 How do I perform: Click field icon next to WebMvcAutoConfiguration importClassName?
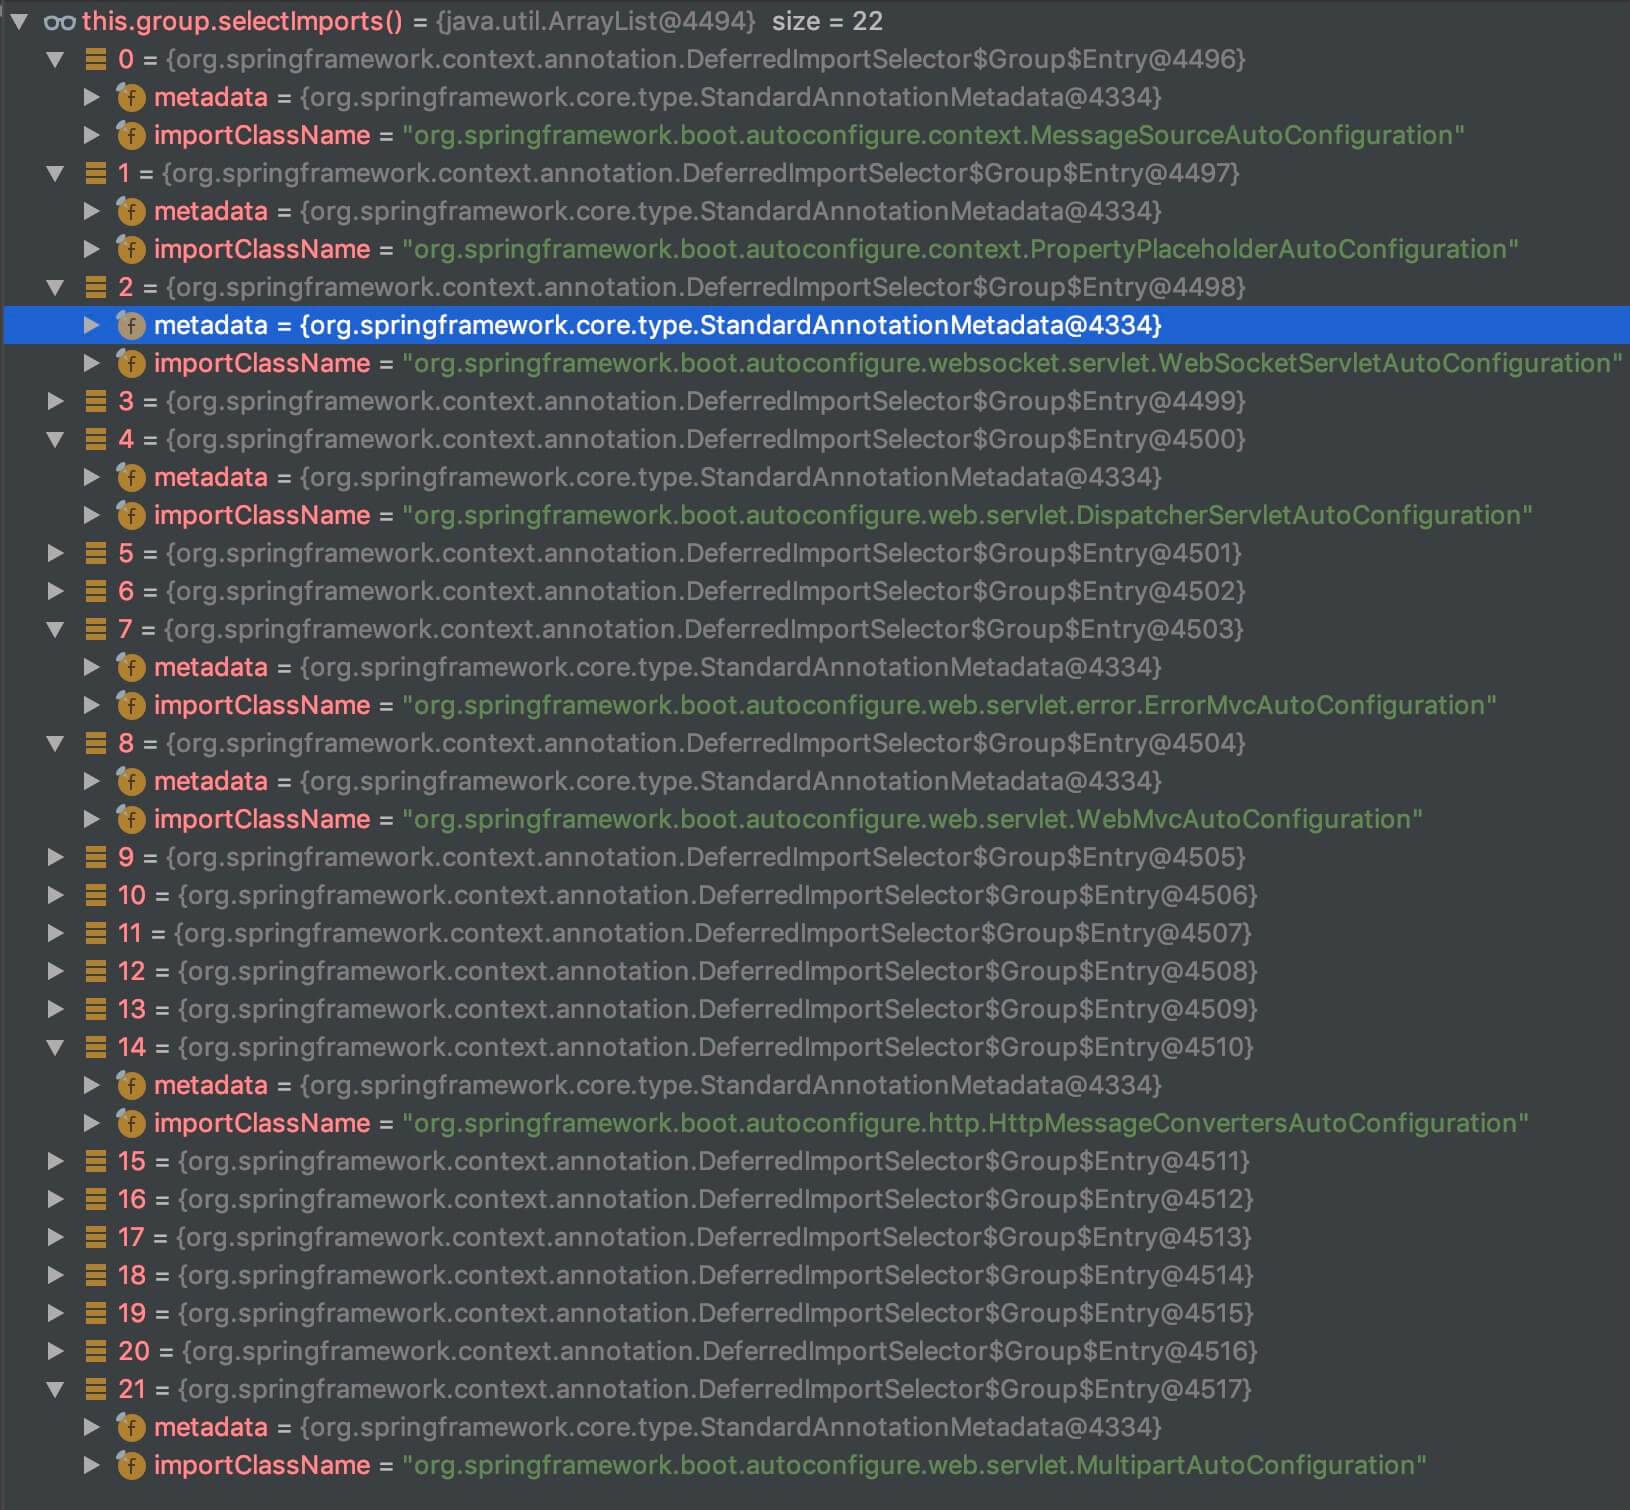pyautogui.click(x=131, y=819)
